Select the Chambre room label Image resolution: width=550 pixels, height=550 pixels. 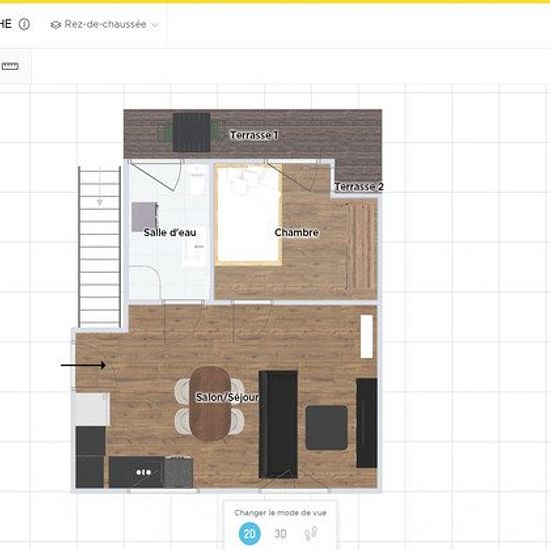click(x=296, y=232)
